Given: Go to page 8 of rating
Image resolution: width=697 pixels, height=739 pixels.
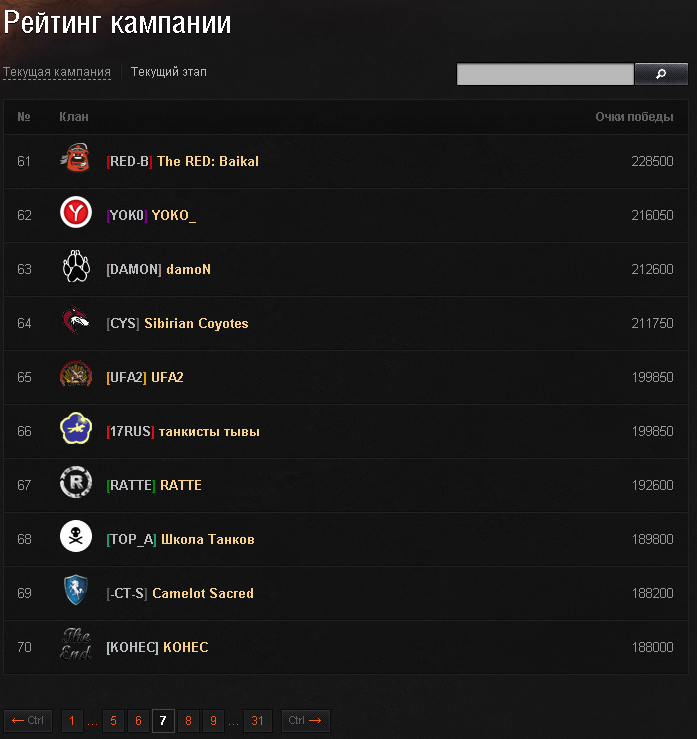Looking at the screenshot, I should coord(188,721).
